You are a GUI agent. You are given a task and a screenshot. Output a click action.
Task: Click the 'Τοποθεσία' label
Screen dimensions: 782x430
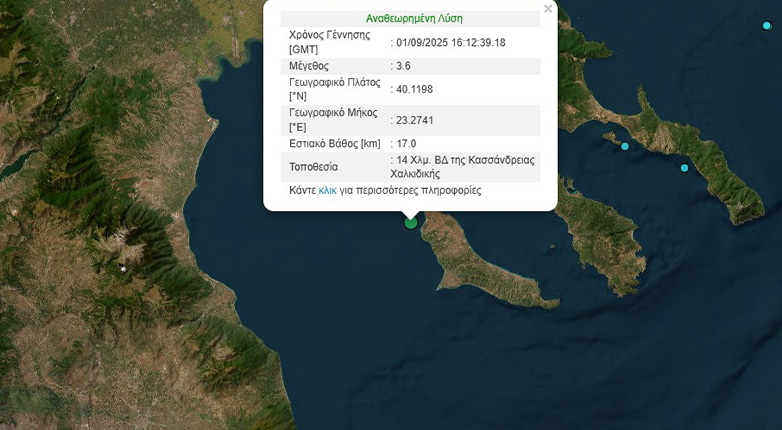[313, 167]
